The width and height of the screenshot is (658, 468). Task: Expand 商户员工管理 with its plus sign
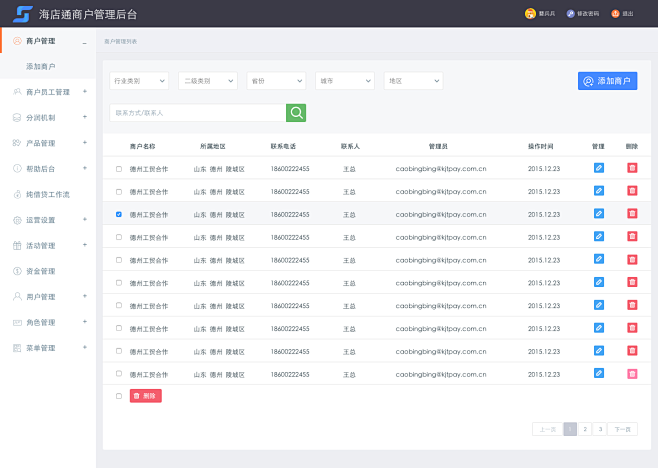point(85,92)
